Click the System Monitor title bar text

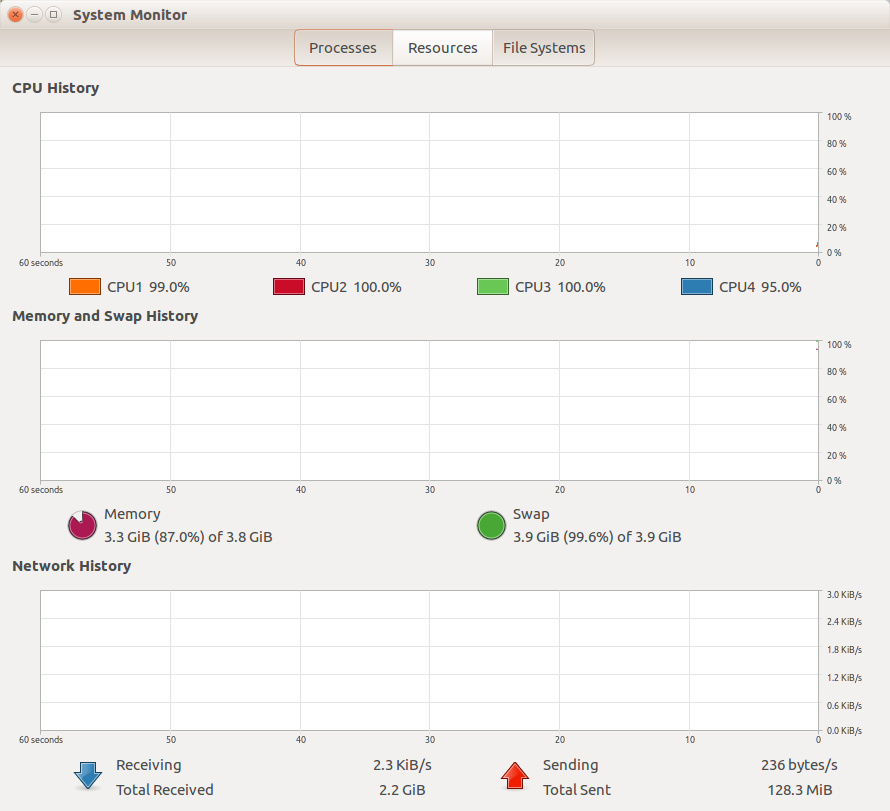pyautogui.click(x=130, y=15)
